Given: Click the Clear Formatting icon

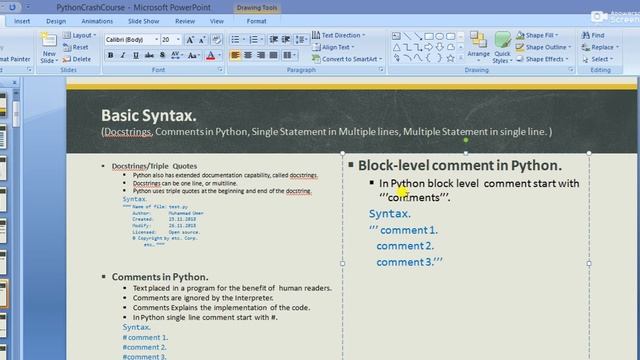Looking at the screenshot, I should tap(217, 40).
